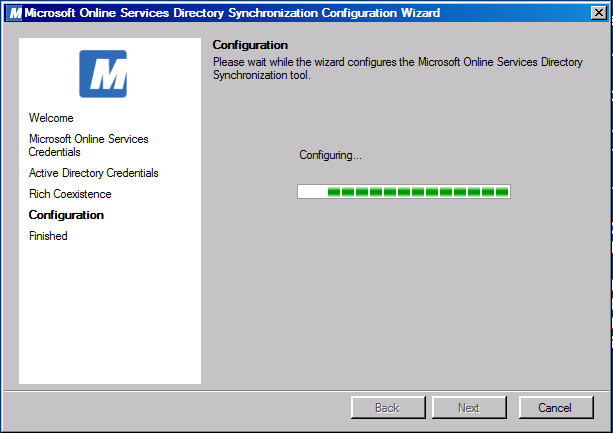This screenshot has width=613, height=433.
Task: Click the small M icon in title bar
Action: (14, 13)
